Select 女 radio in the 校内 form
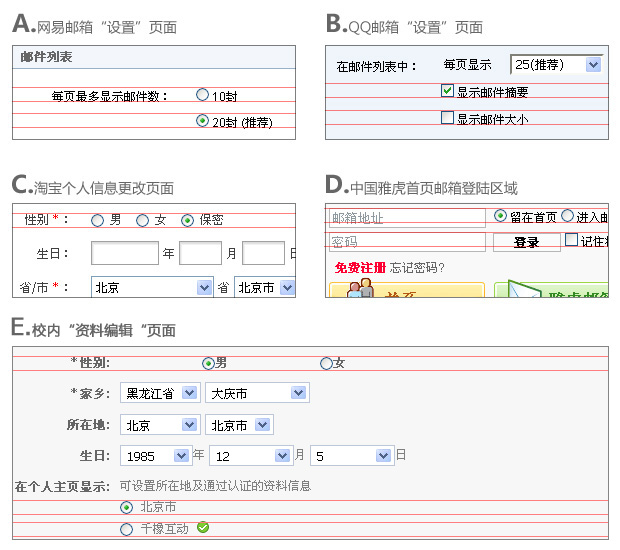The image size is (620, 550). click(326, 363)
